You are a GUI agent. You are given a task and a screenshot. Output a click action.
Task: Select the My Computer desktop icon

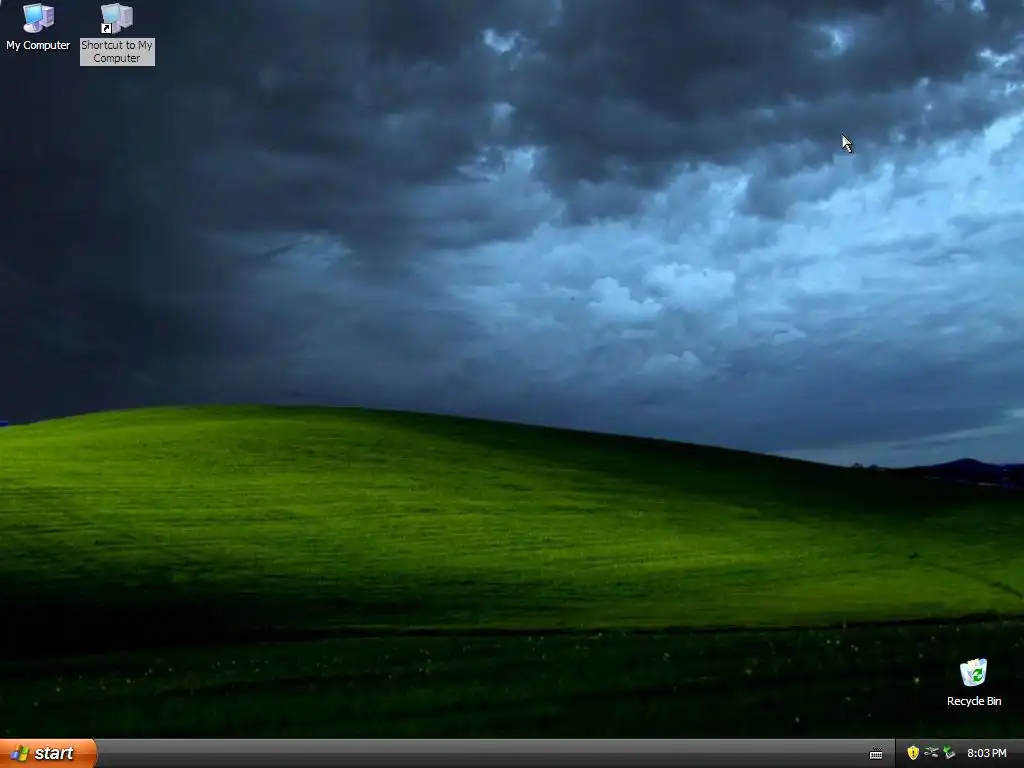click(x=38, y=18)
